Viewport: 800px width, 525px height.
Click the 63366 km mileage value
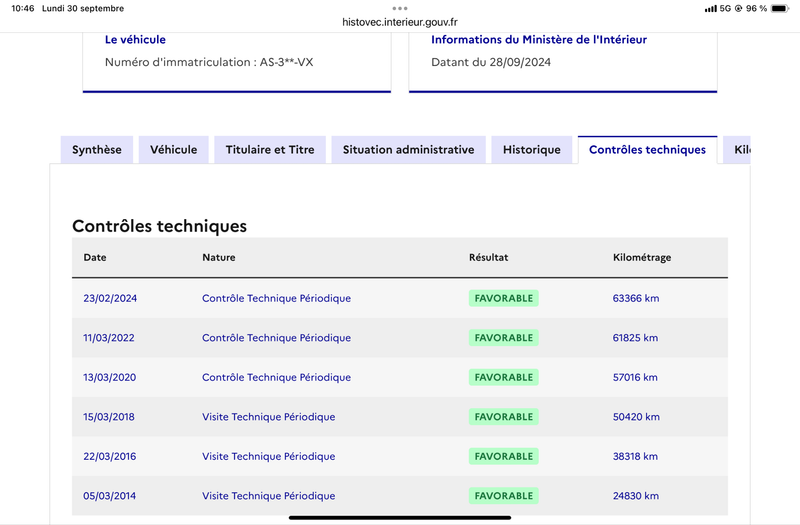[636, 298]
